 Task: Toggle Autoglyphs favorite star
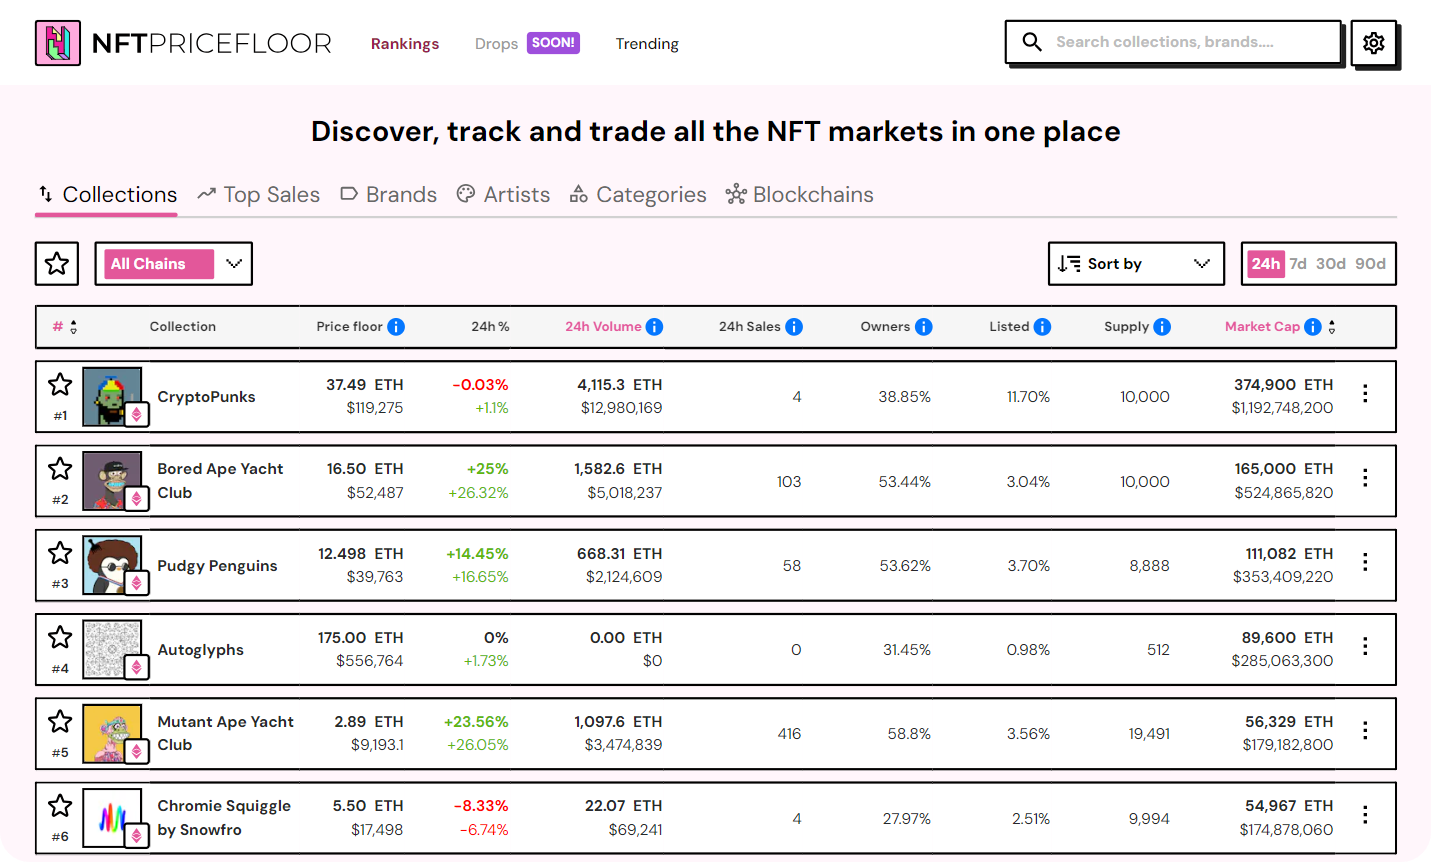pos(60,637)
